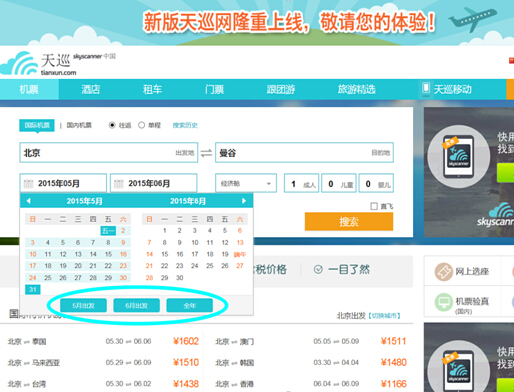Screen dimensions: 514x392
Task: Switch to 国内机票 domestic flights
Action: point(79,125)
